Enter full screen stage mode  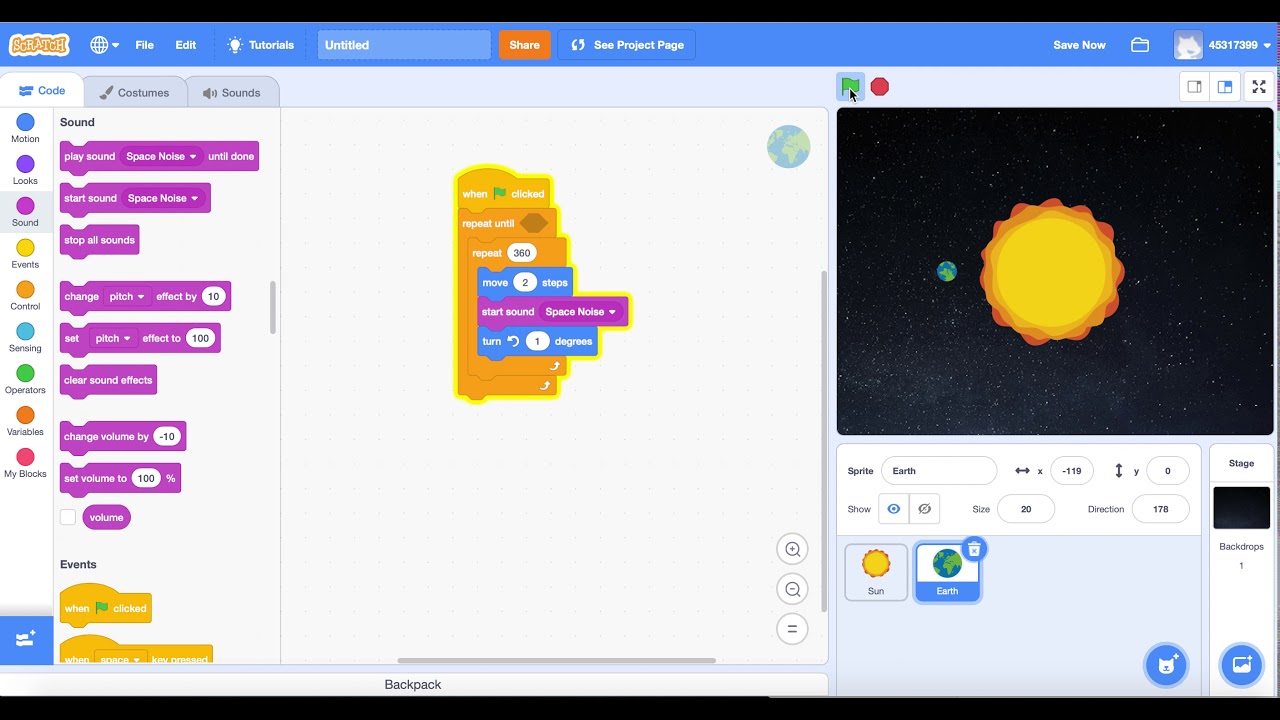(1259, 87)
